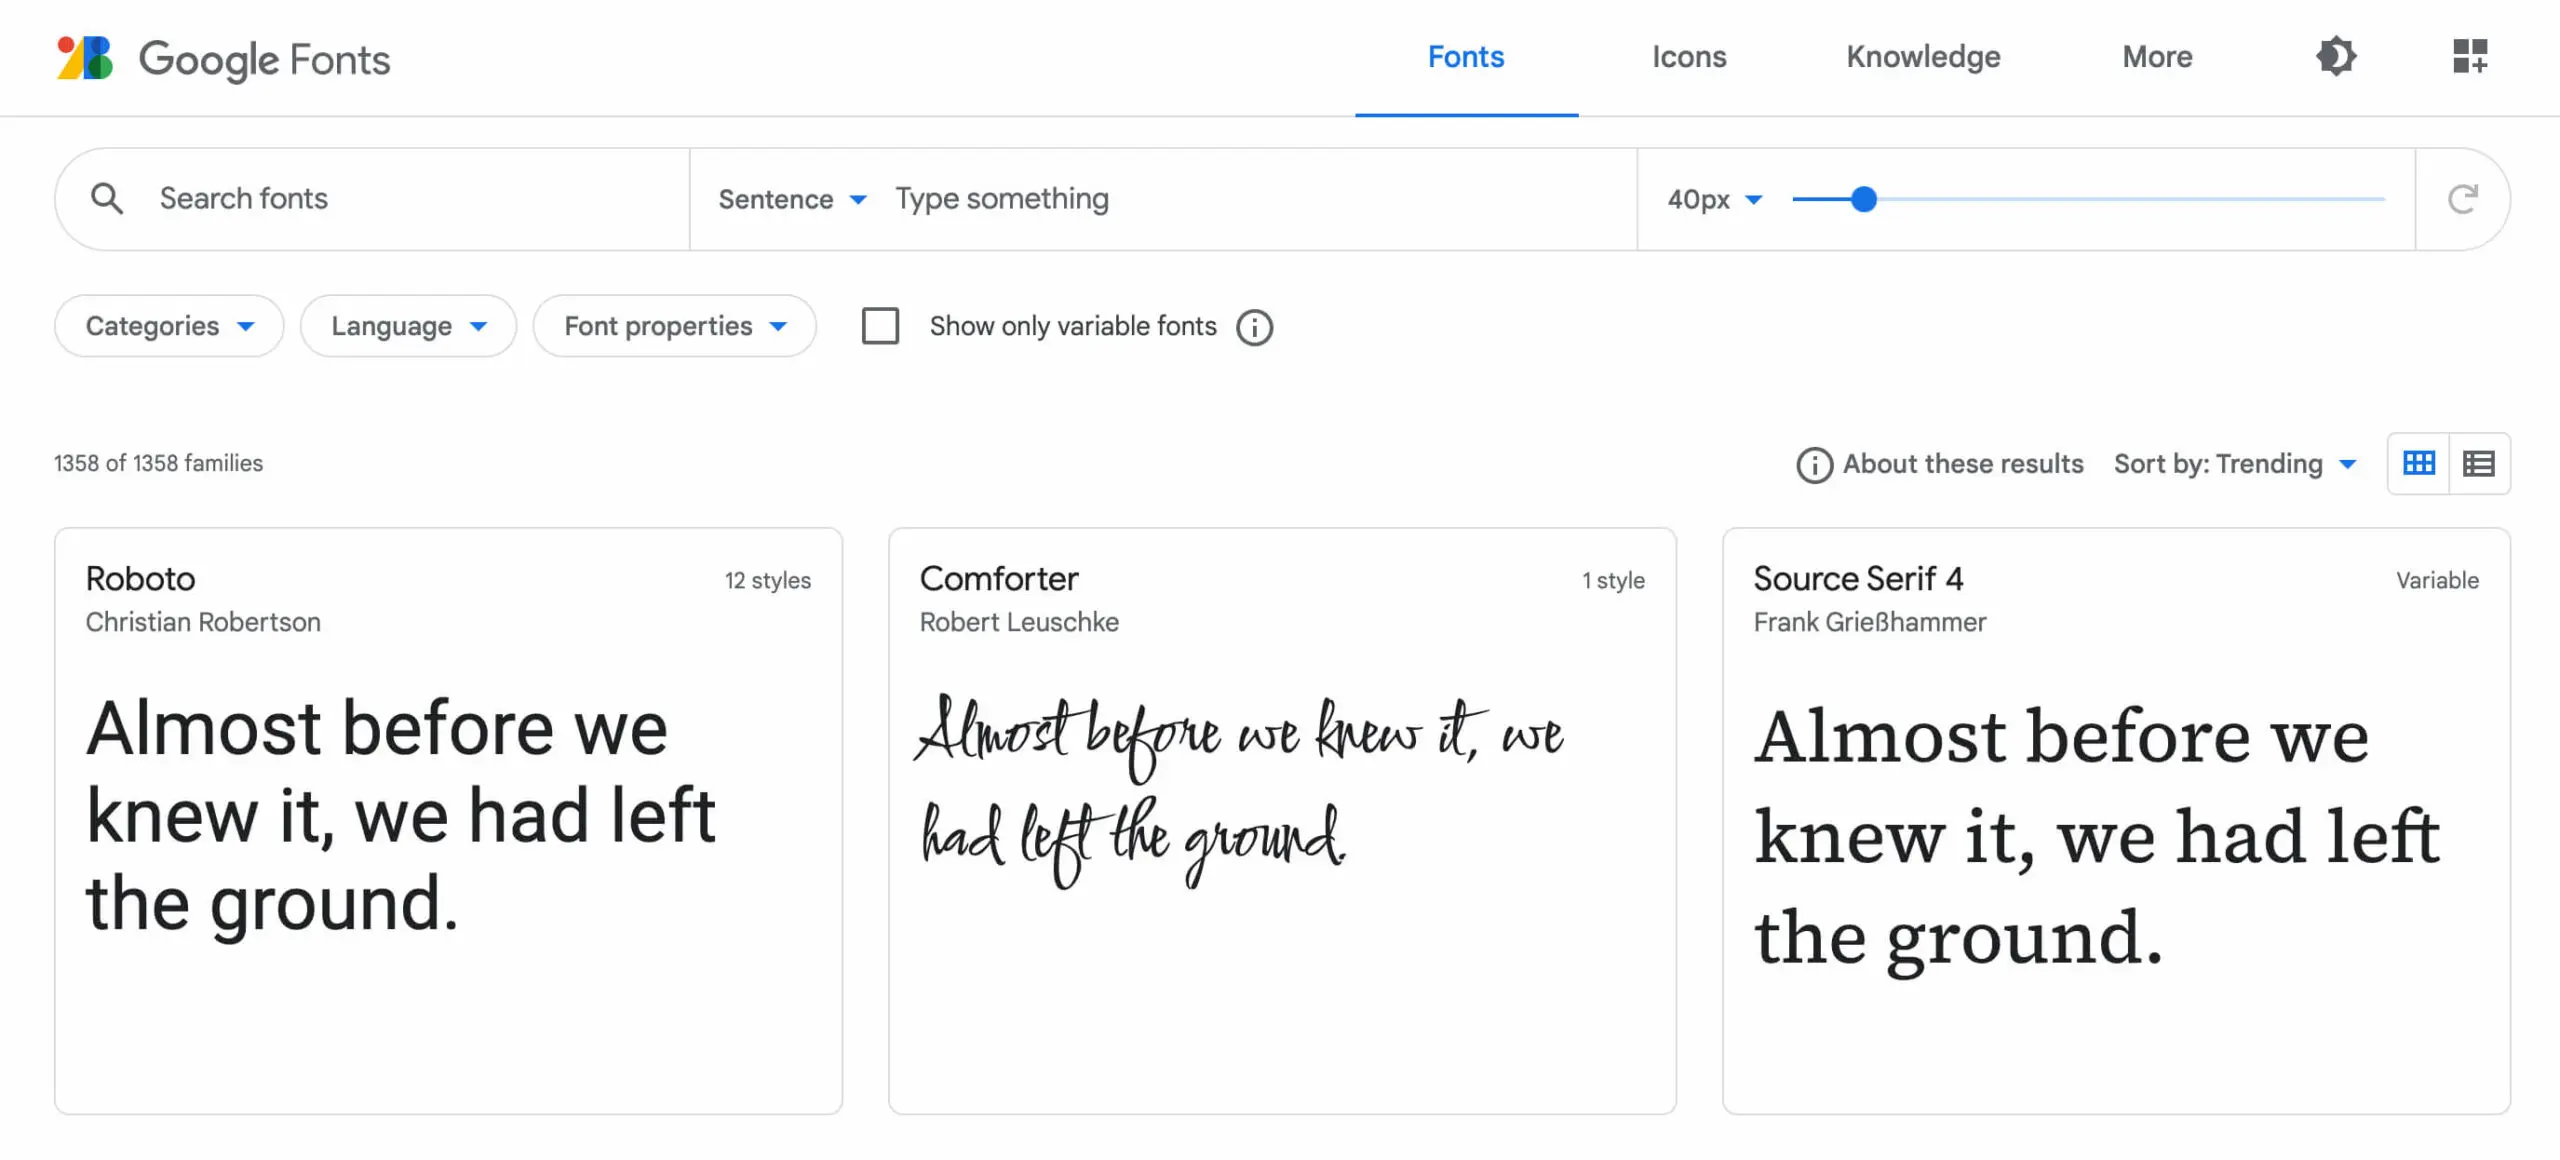2560x1160 pixels.
Task: Open selected families grid-plus icon
Action: [2470, 56]
